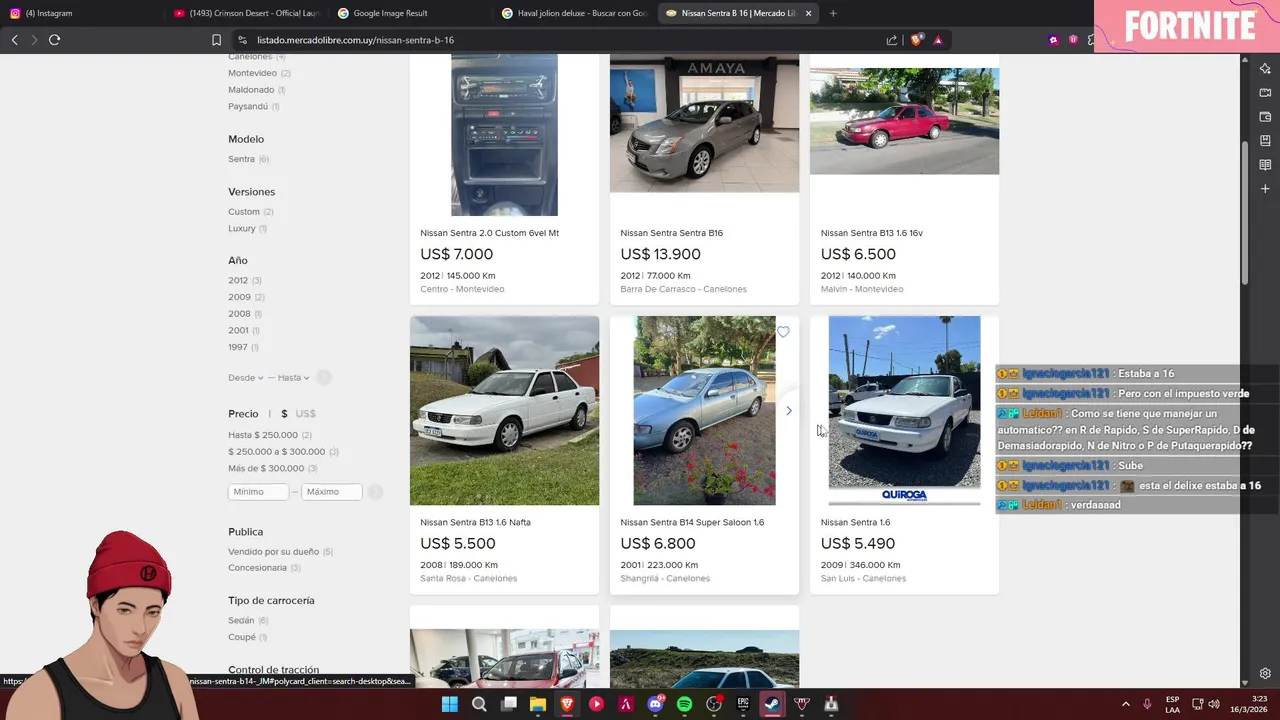This screenshot has height=720, width=1280.
Task: Show next photo of Sentra B14 listing
Action: (788, 410)
